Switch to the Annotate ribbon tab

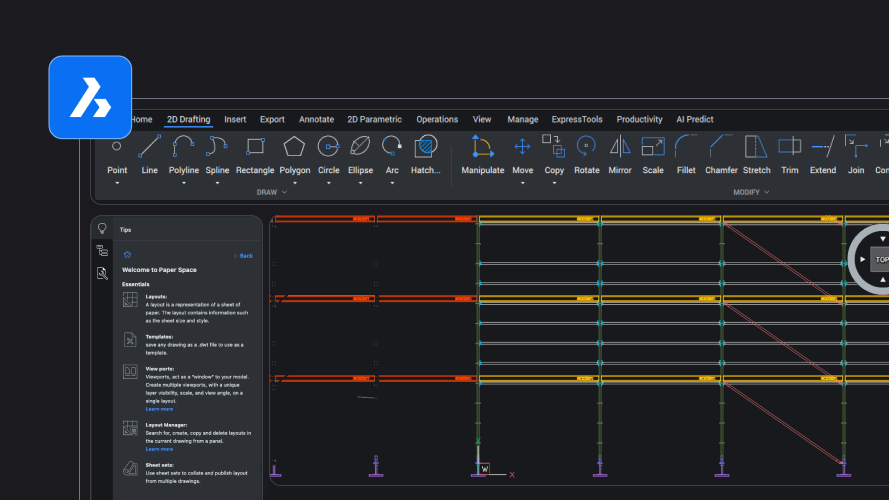click(x=316, y=120)
